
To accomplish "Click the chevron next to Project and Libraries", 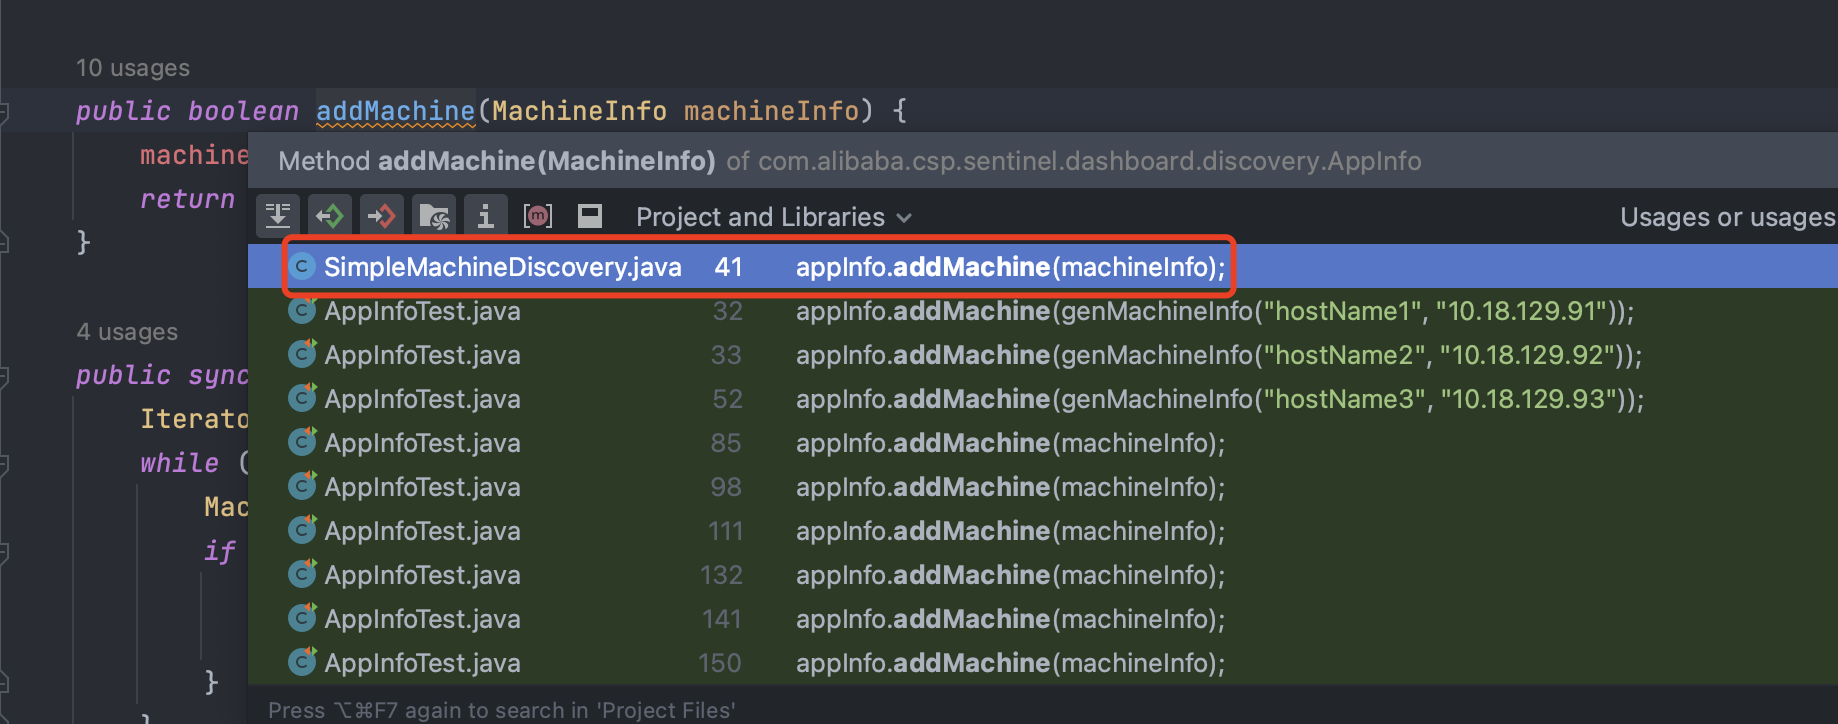I will [x=904, y=218].
